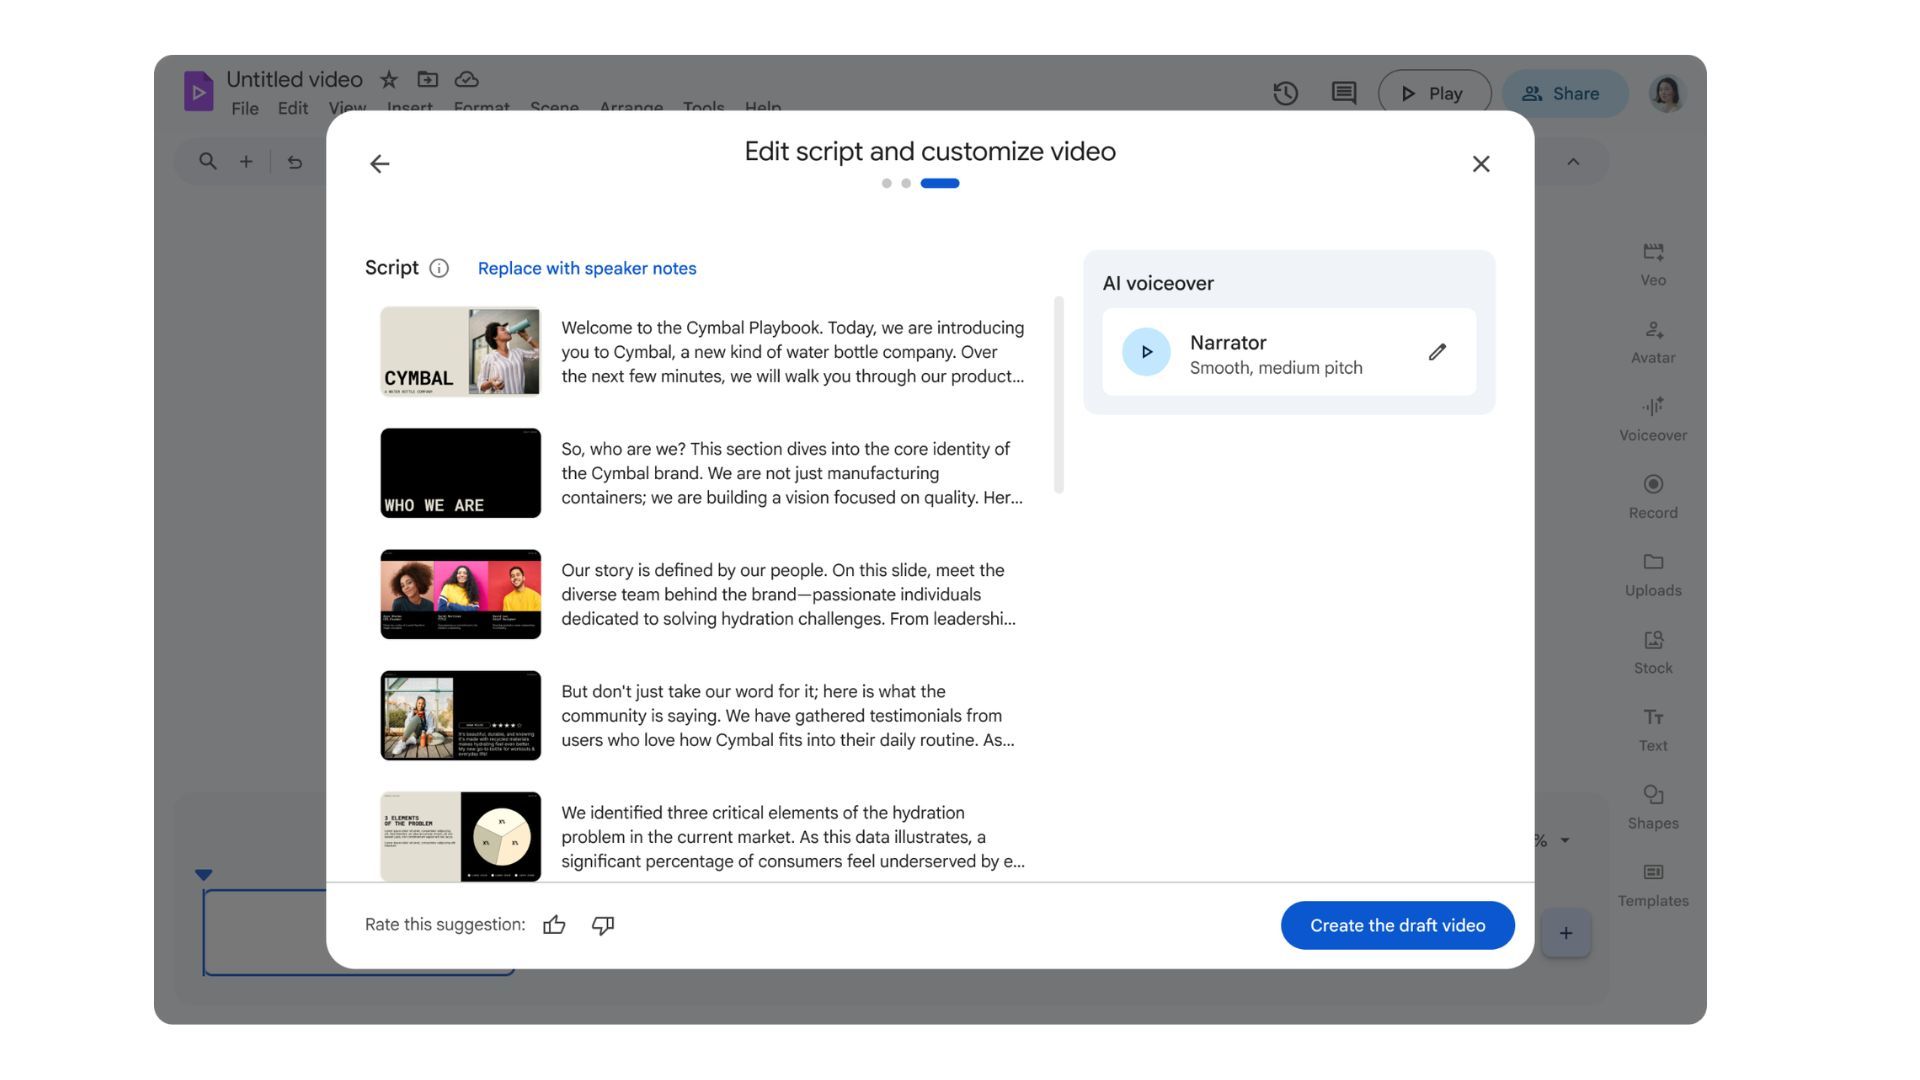Viewport: 1920px width, 1080px height.
Task: Click the undo arrow in toolbar
Action: 294,161
